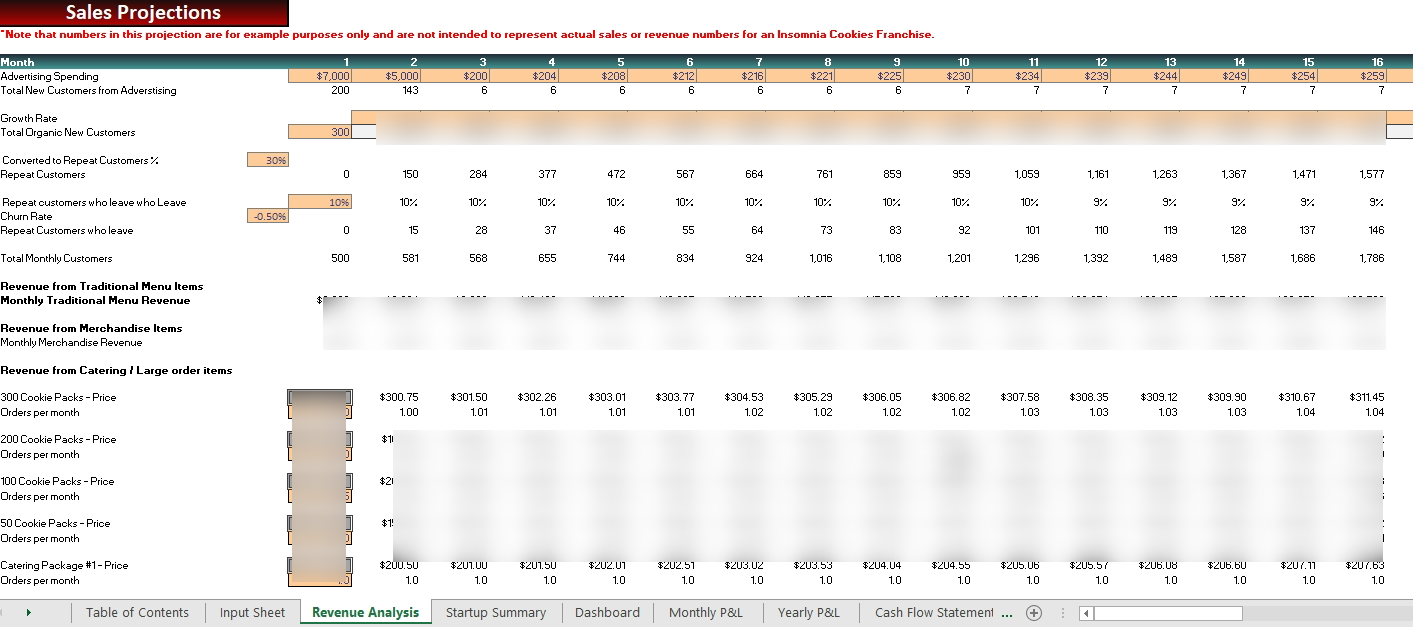Open the Startup Summary sheet tab

click(496, 613)
